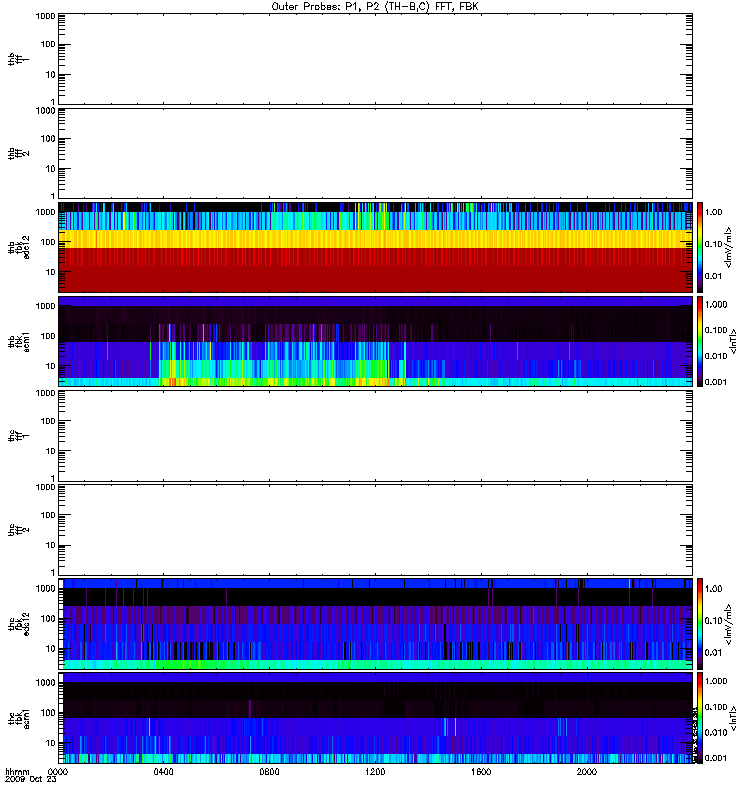Click "0.001" on the thb scm1 colorbar scale
Viewport: 750px width, 800px height.
pos(716,382)
